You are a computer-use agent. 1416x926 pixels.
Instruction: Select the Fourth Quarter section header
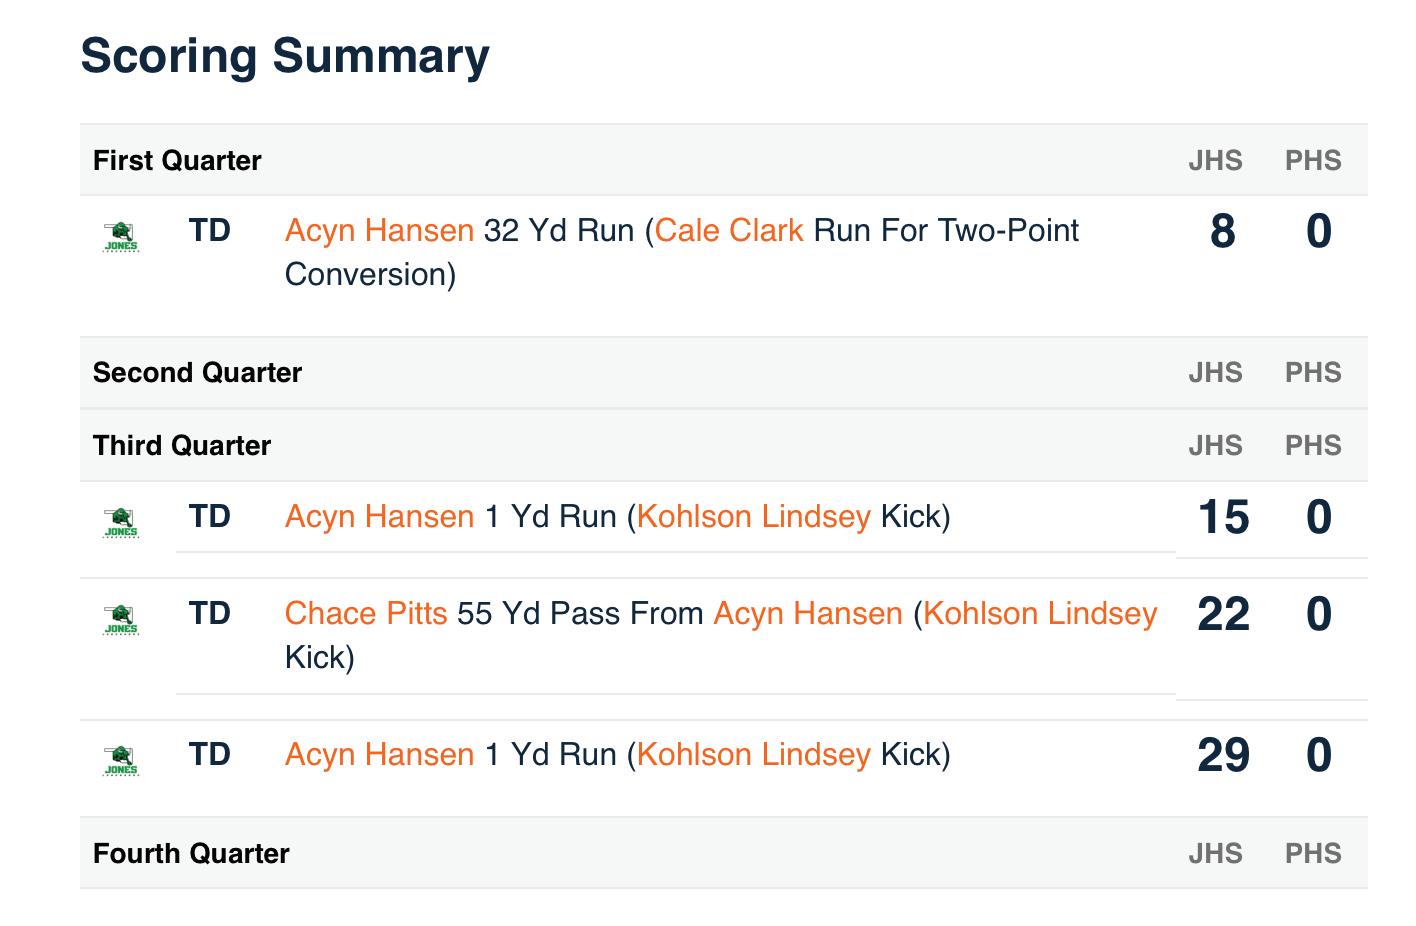click(191, 854)
